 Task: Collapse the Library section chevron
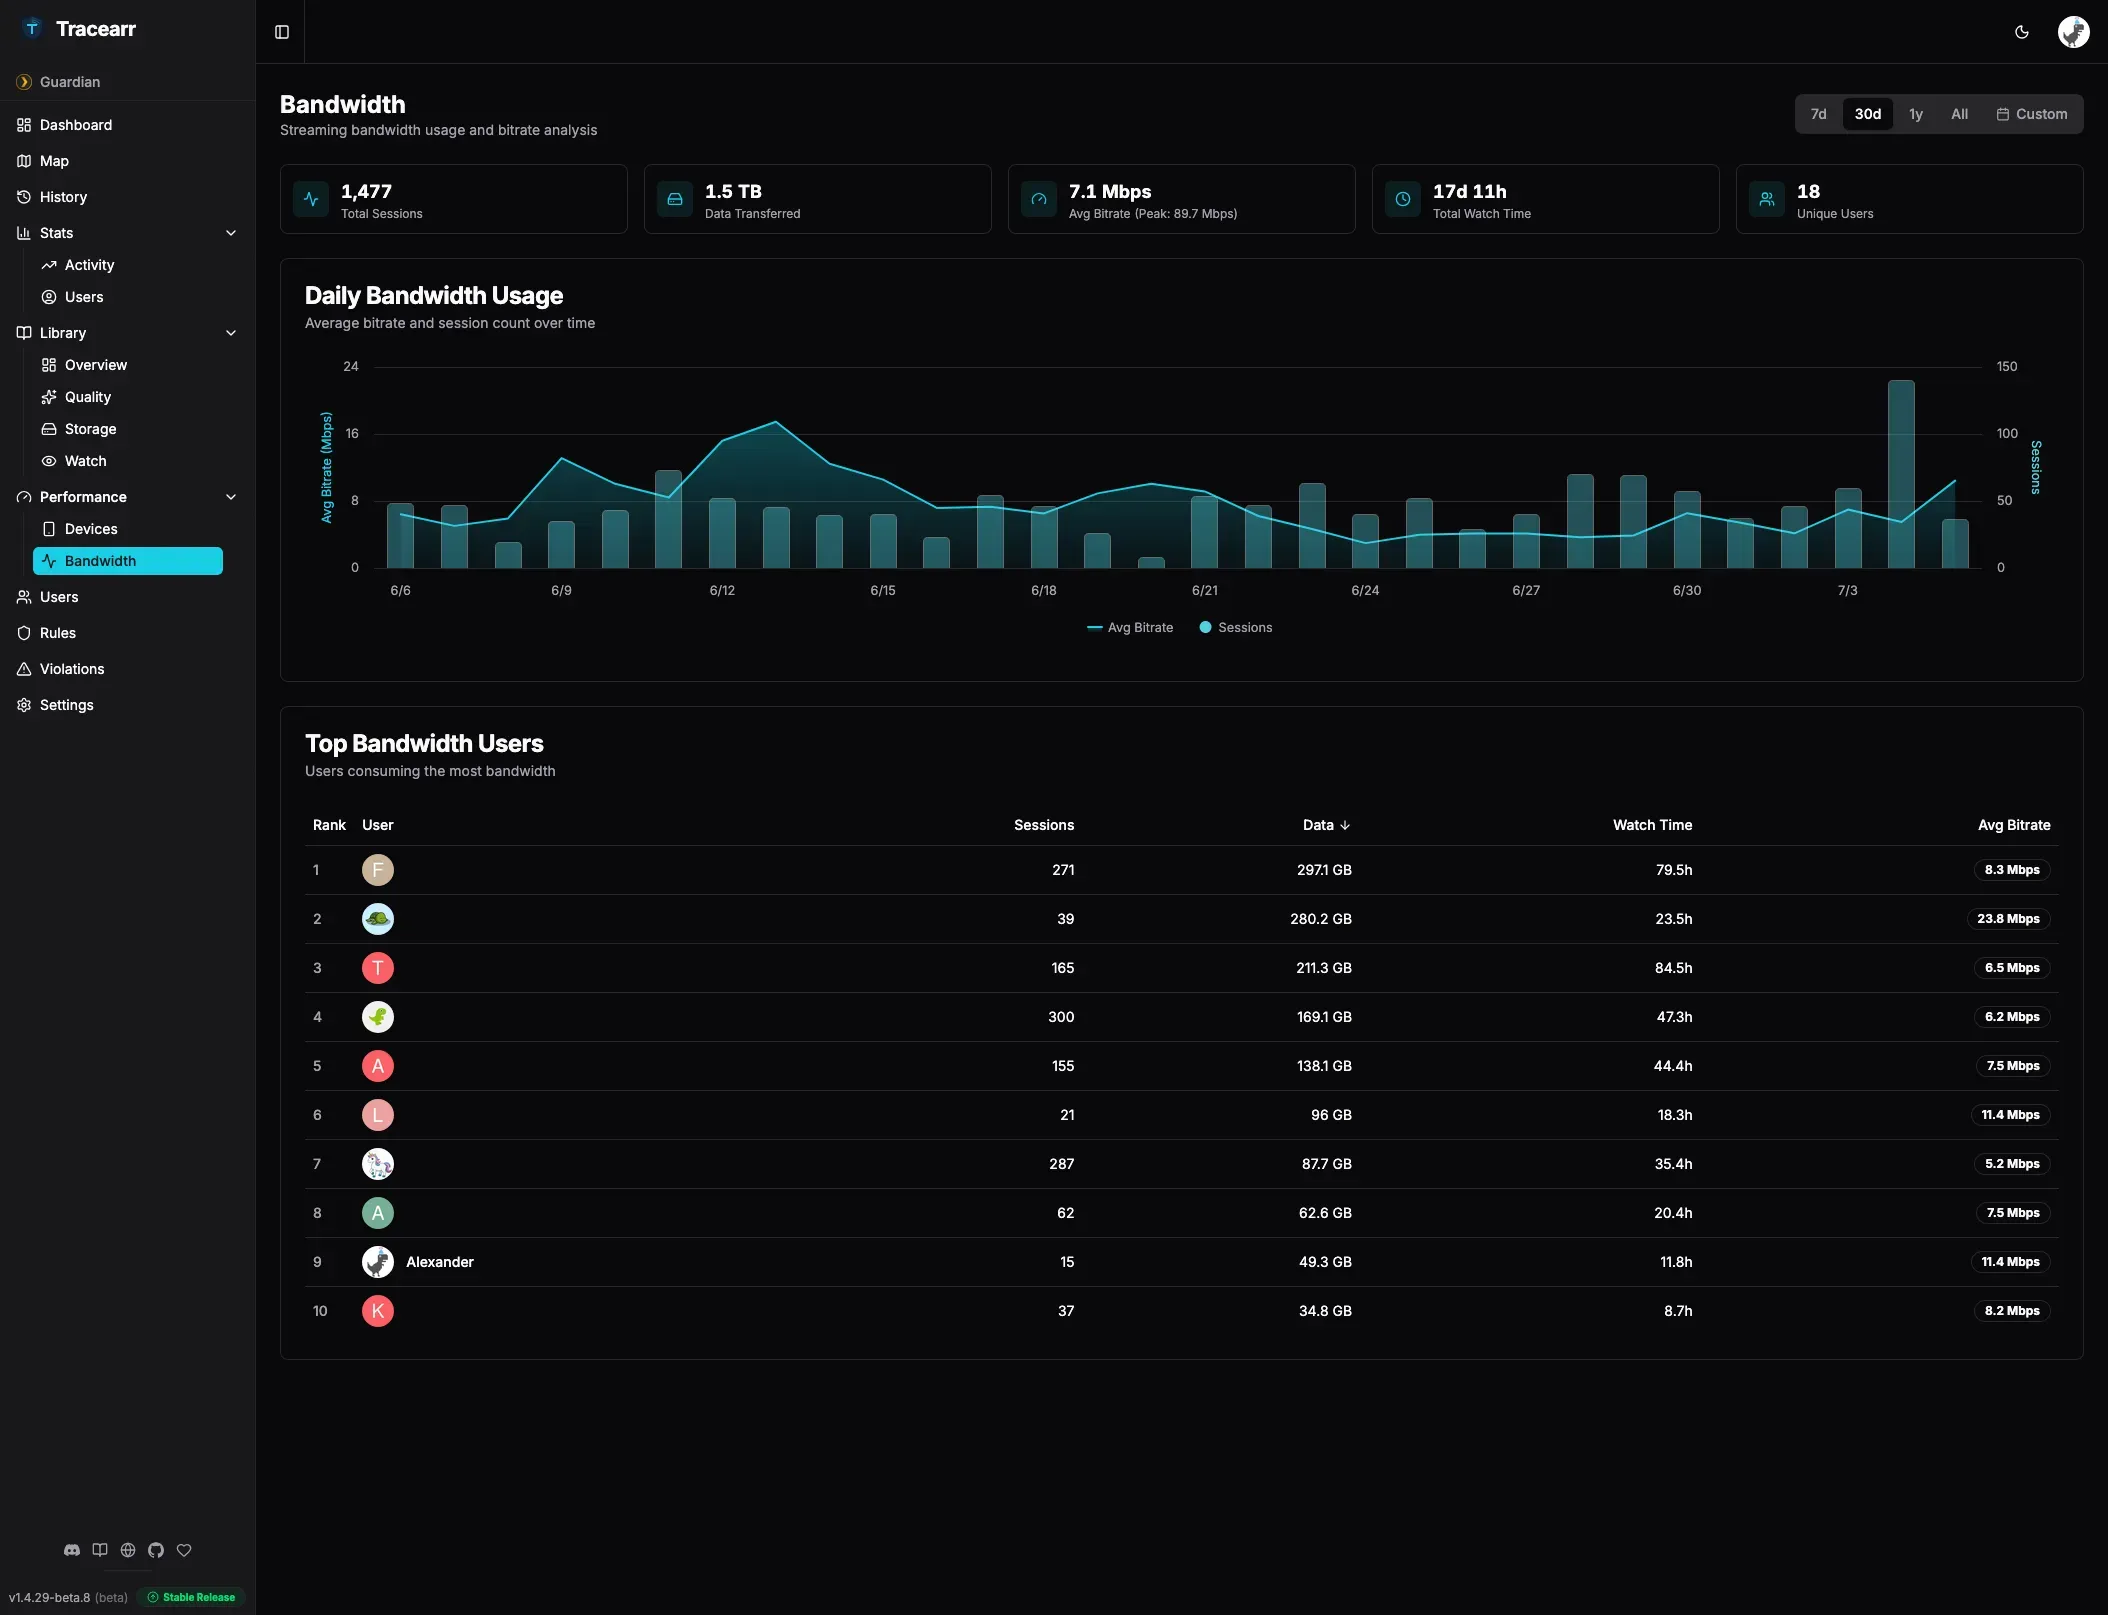(231, 333)
